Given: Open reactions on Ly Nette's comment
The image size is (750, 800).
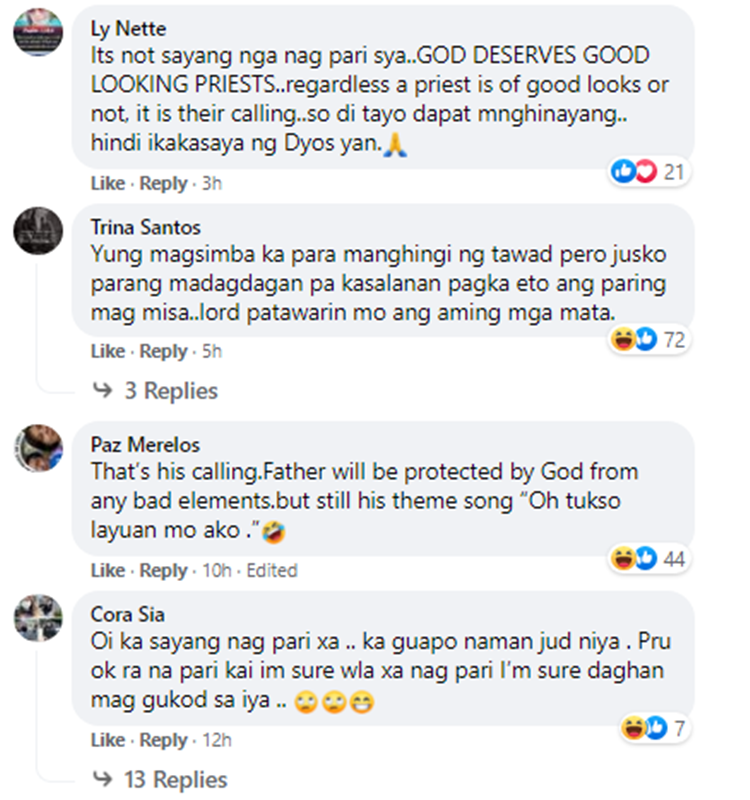Looking at the screenshot, I should (649, 172).
